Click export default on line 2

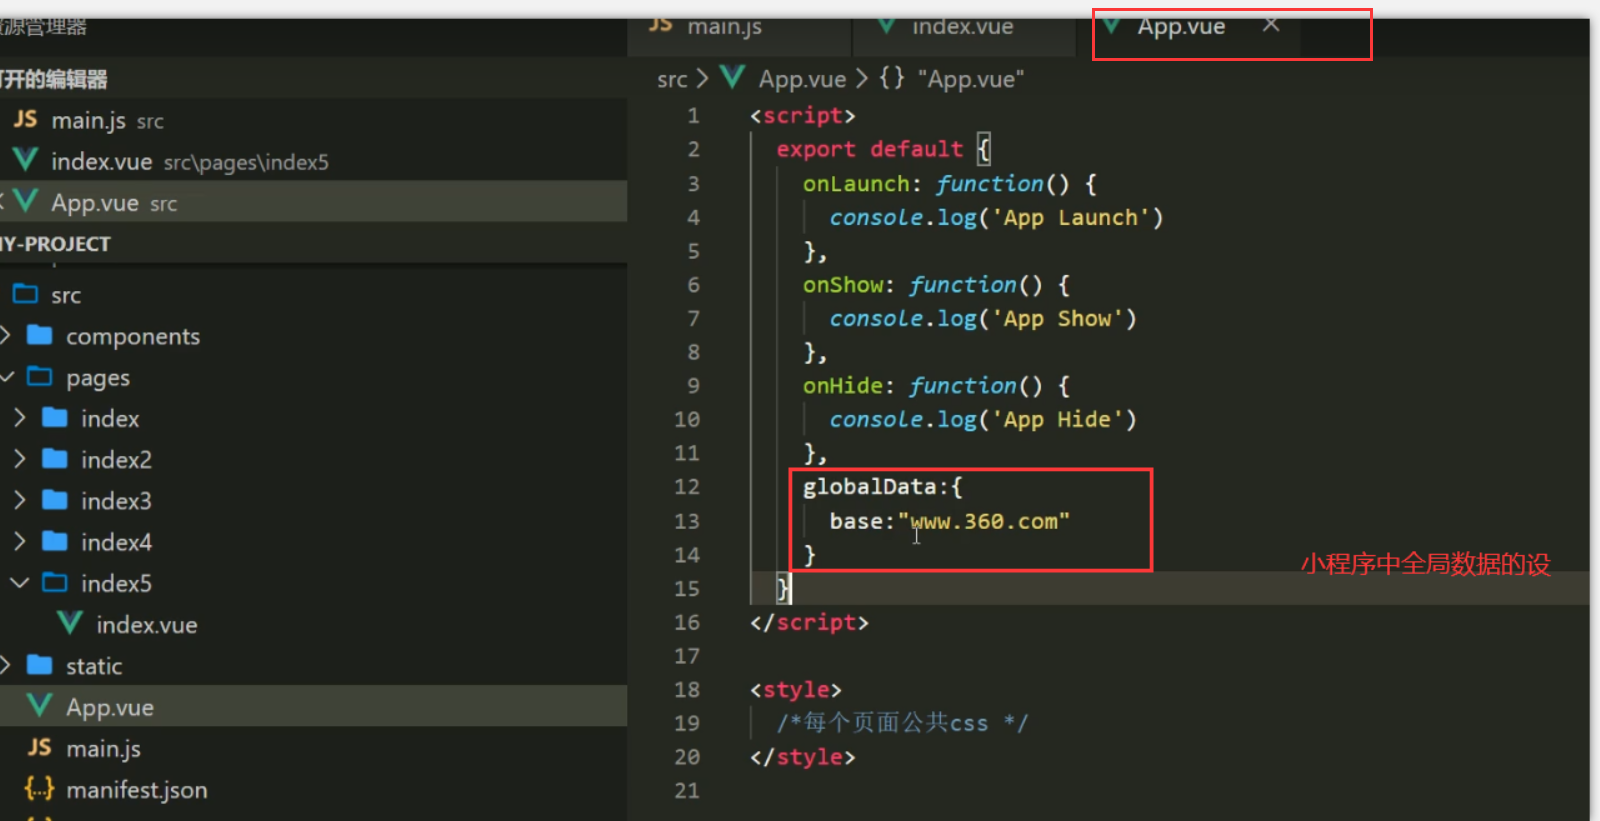(870, 149)
